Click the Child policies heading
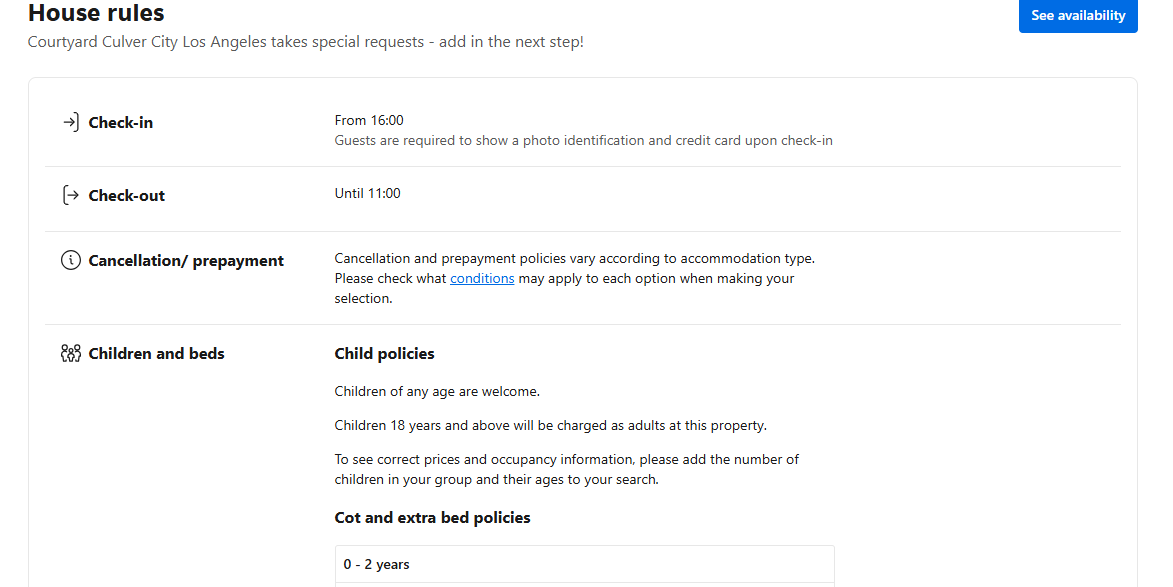 point(385,354)
